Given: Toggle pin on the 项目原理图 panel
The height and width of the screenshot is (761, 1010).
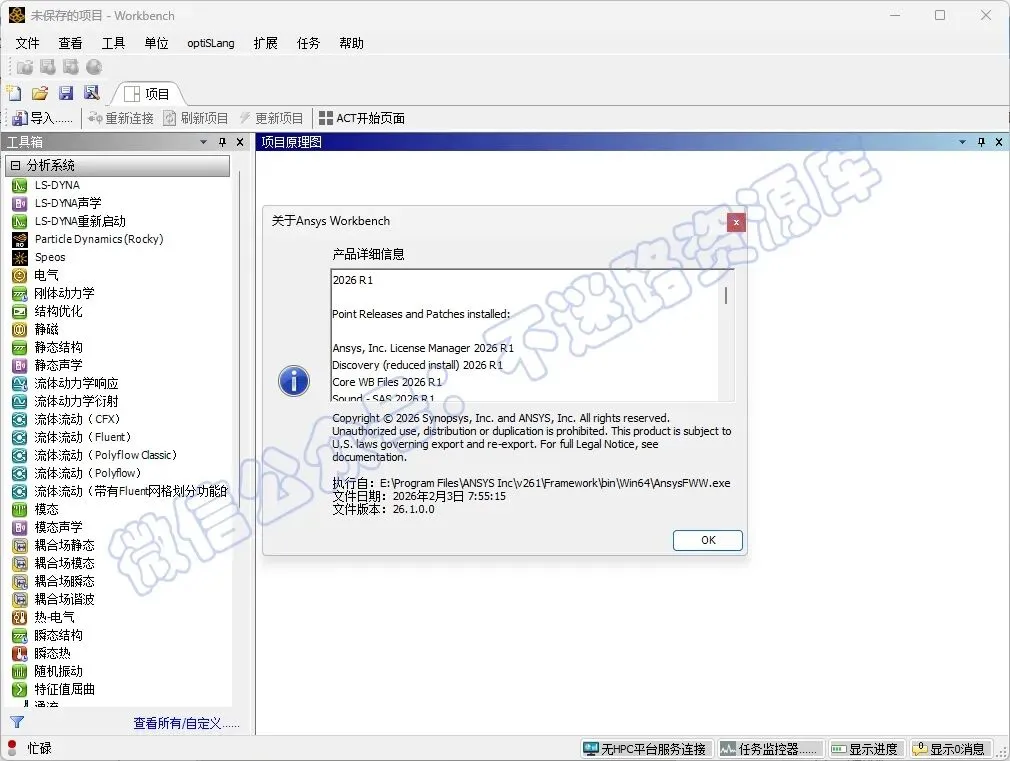Looking at the screenshot, I should point(981,142).
